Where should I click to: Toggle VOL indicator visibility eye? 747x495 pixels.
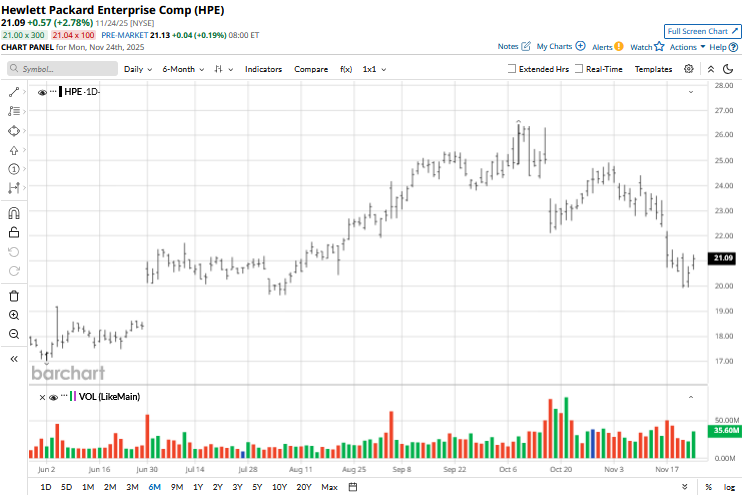pos(53,397)
